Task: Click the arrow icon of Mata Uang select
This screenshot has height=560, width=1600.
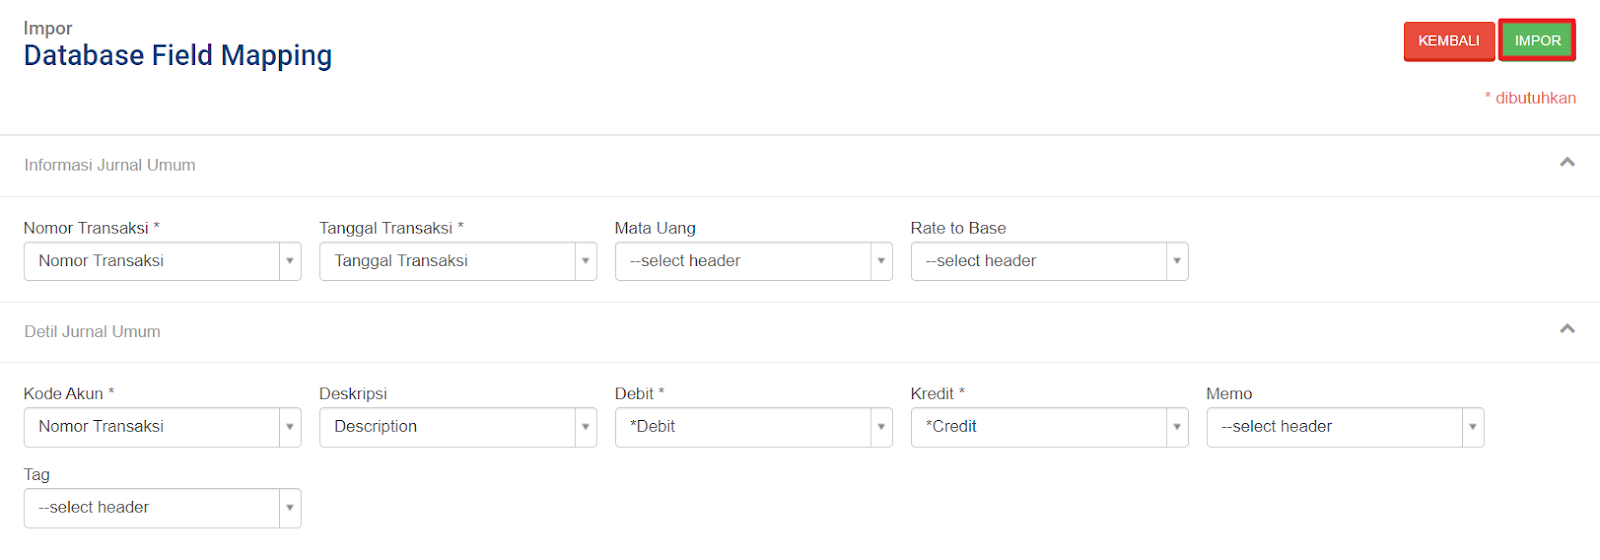Action: coord(881,261)
